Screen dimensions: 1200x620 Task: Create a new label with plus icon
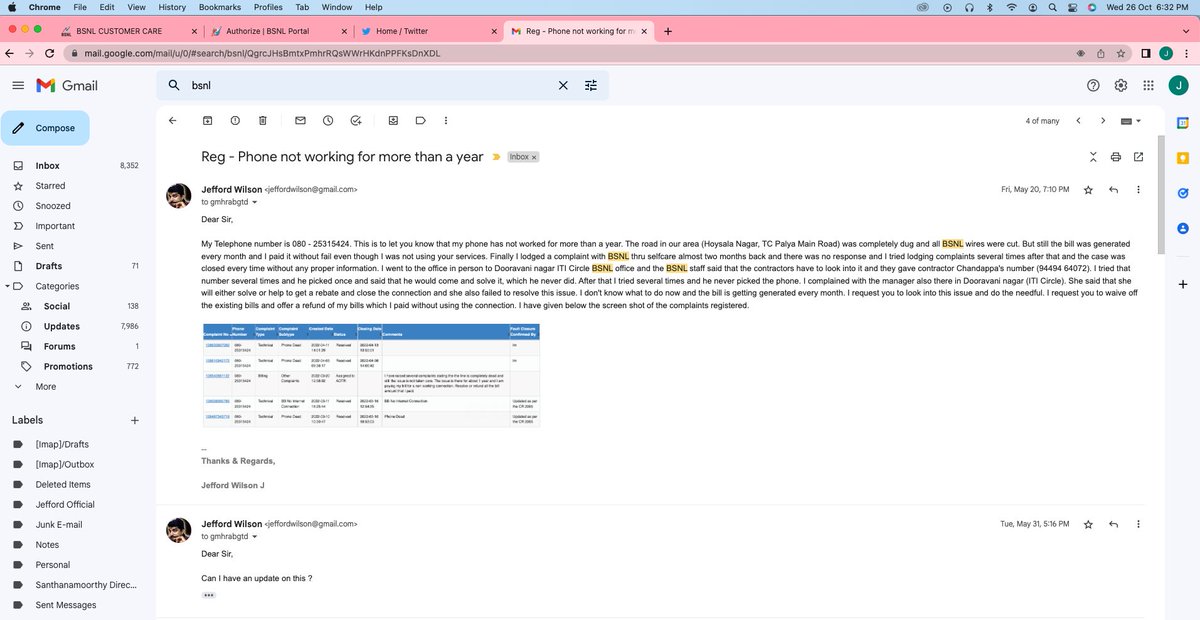[x=135, y=420]
